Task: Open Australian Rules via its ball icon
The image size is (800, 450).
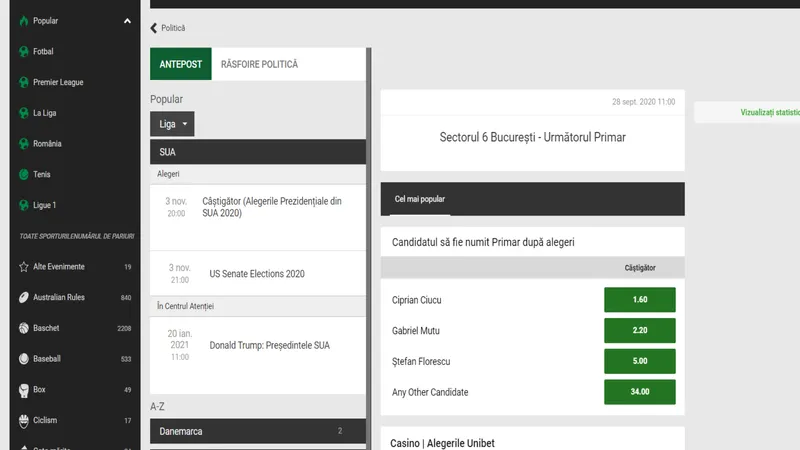Action: (x=23, y=298)
